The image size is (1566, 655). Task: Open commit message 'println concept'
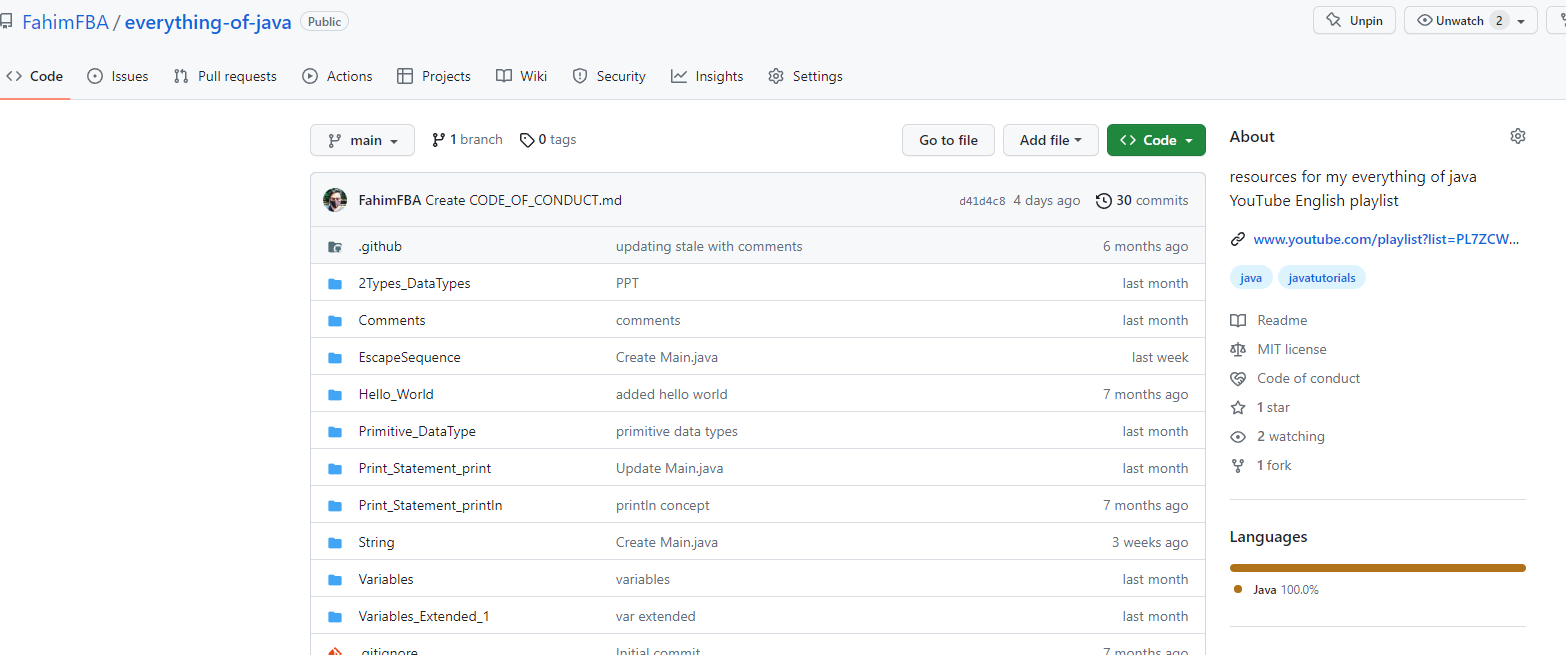[x=663, y=505]
